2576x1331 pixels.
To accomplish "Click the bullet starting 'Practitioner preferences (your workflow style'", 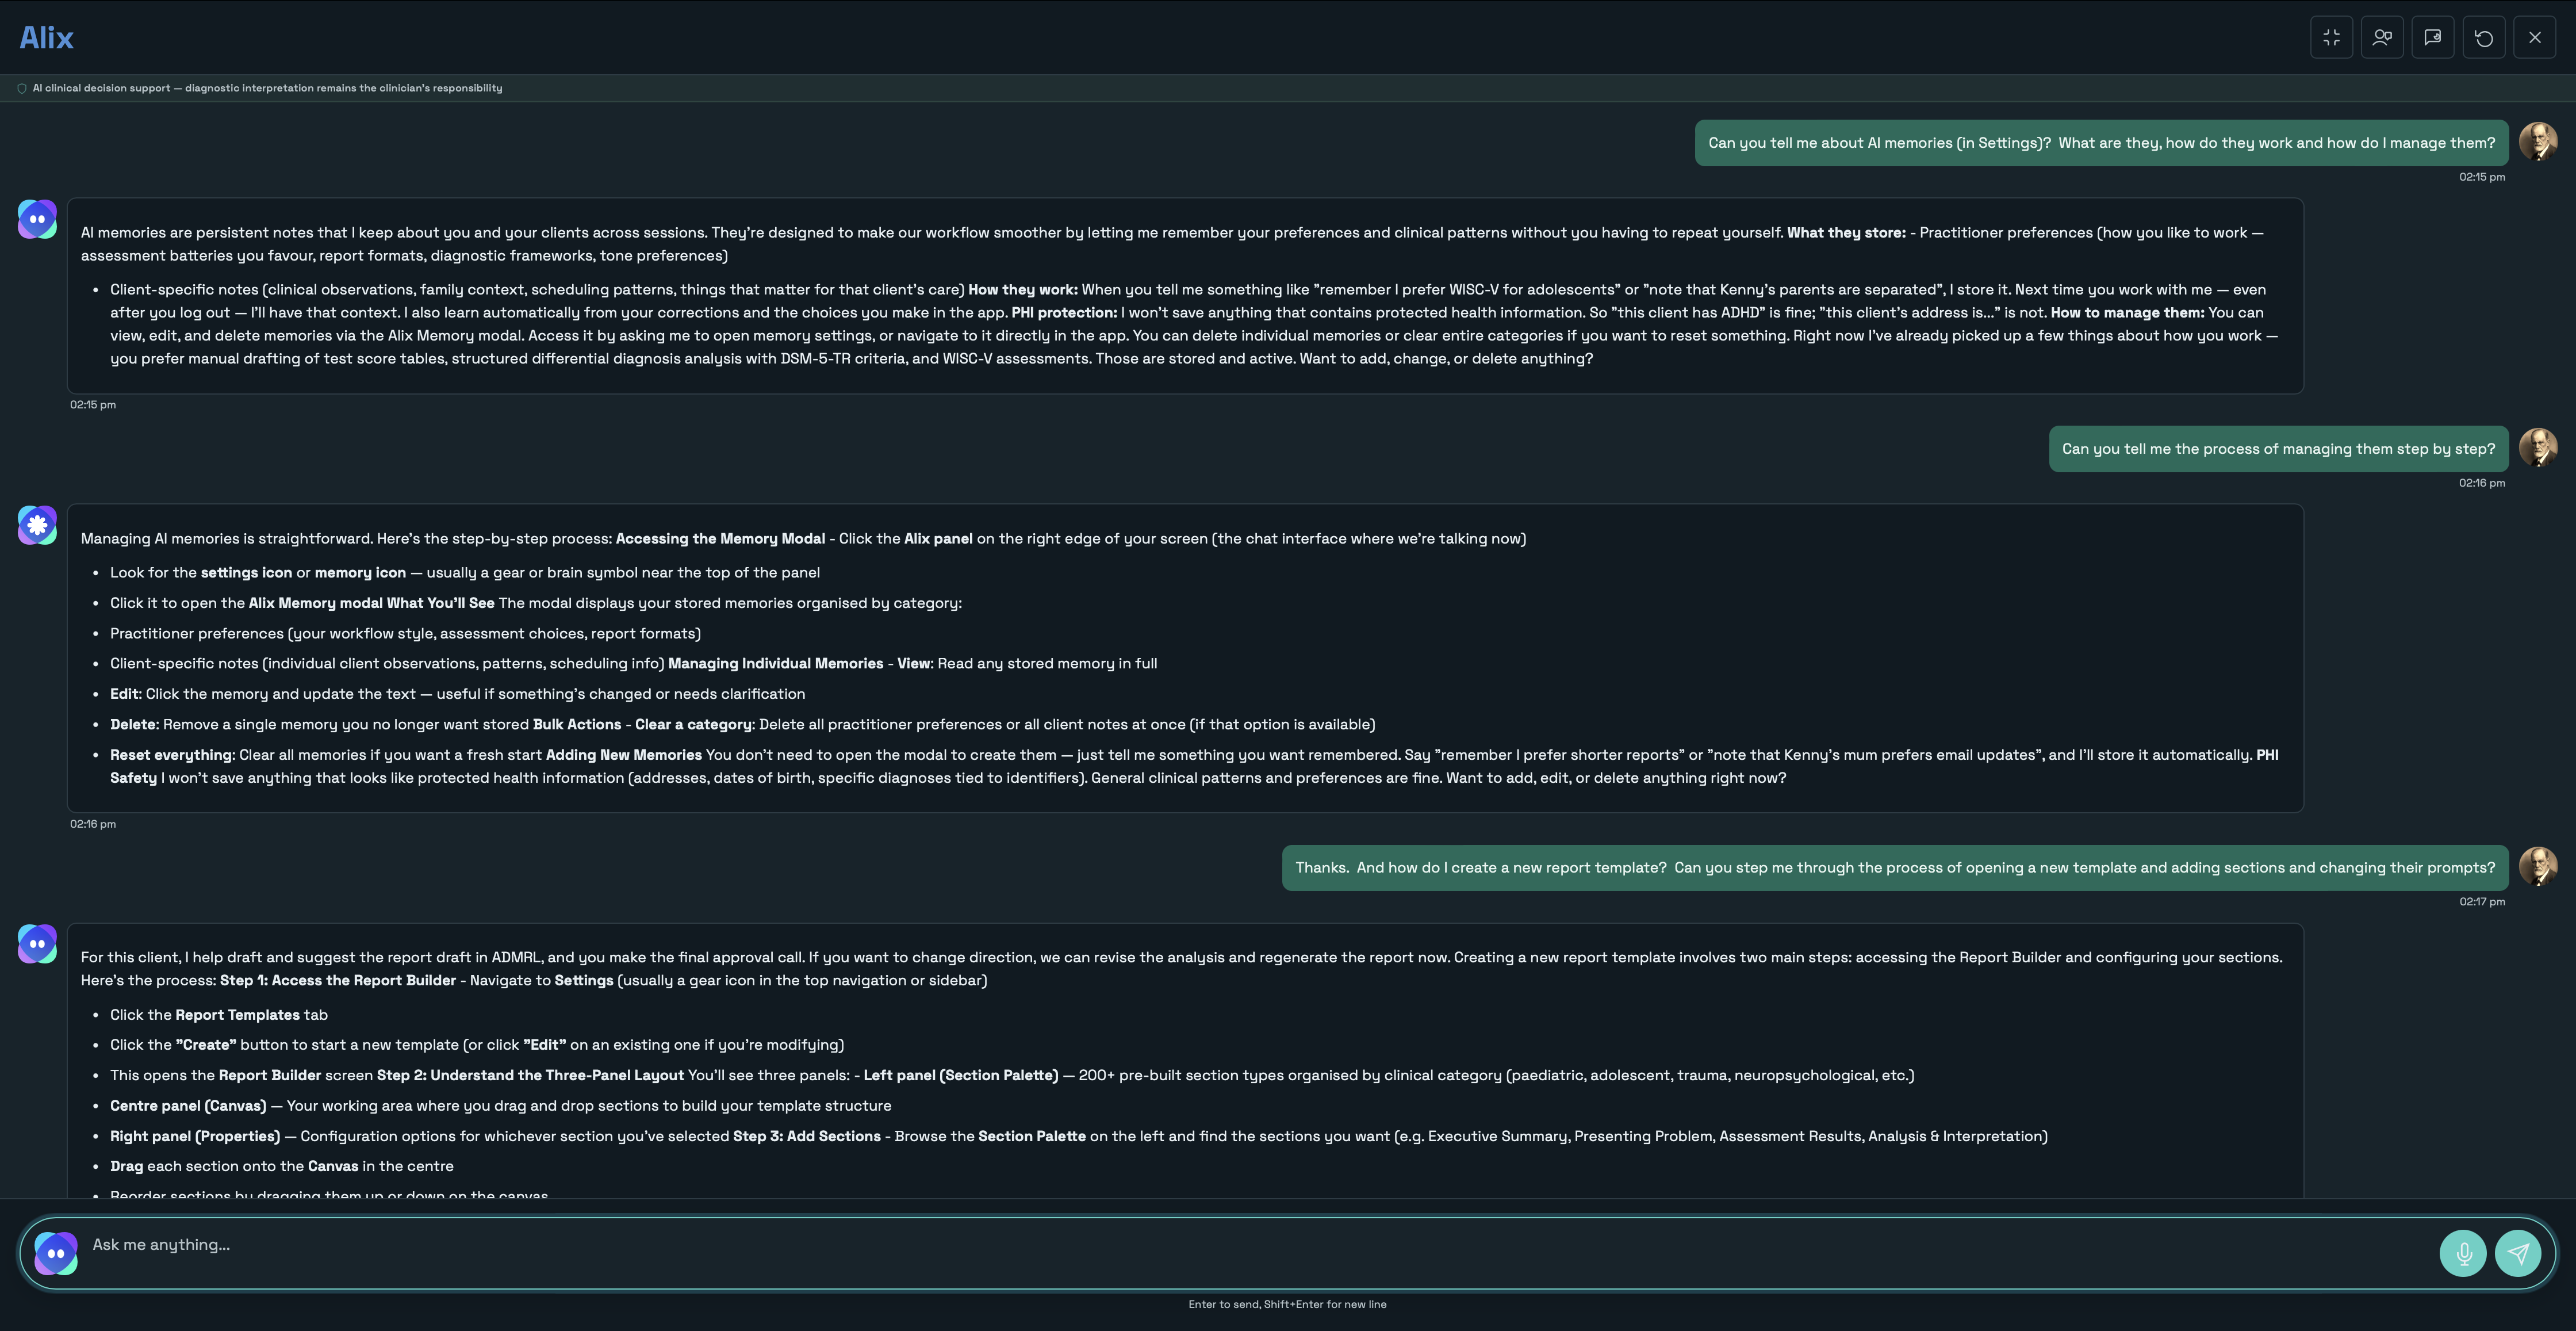I will pyautogui.click(x=405, y=634).
